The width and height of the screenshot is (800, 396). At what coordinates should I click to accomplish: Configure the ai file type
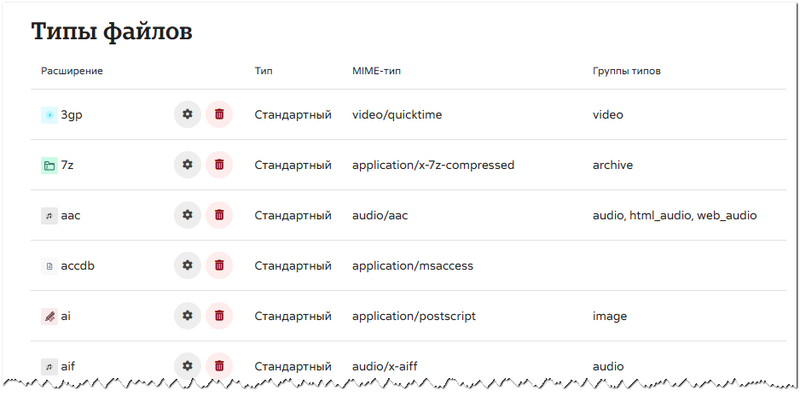pos(187,316)
